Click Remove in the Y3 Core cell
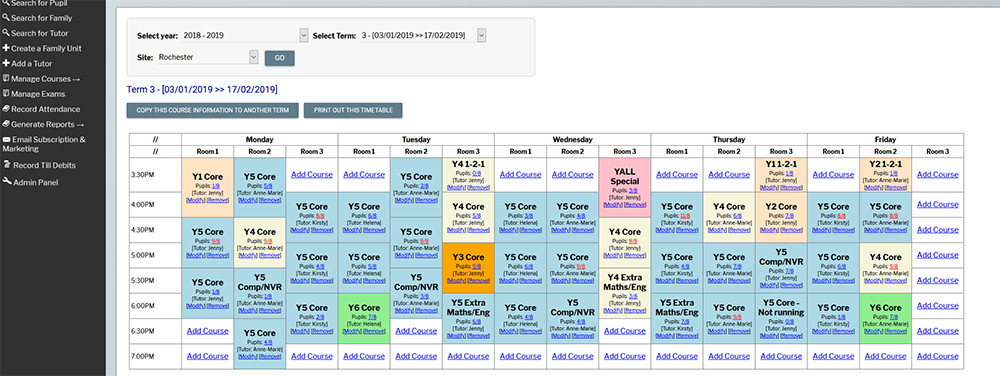1000x376 pixels. (x=478, y=280)
